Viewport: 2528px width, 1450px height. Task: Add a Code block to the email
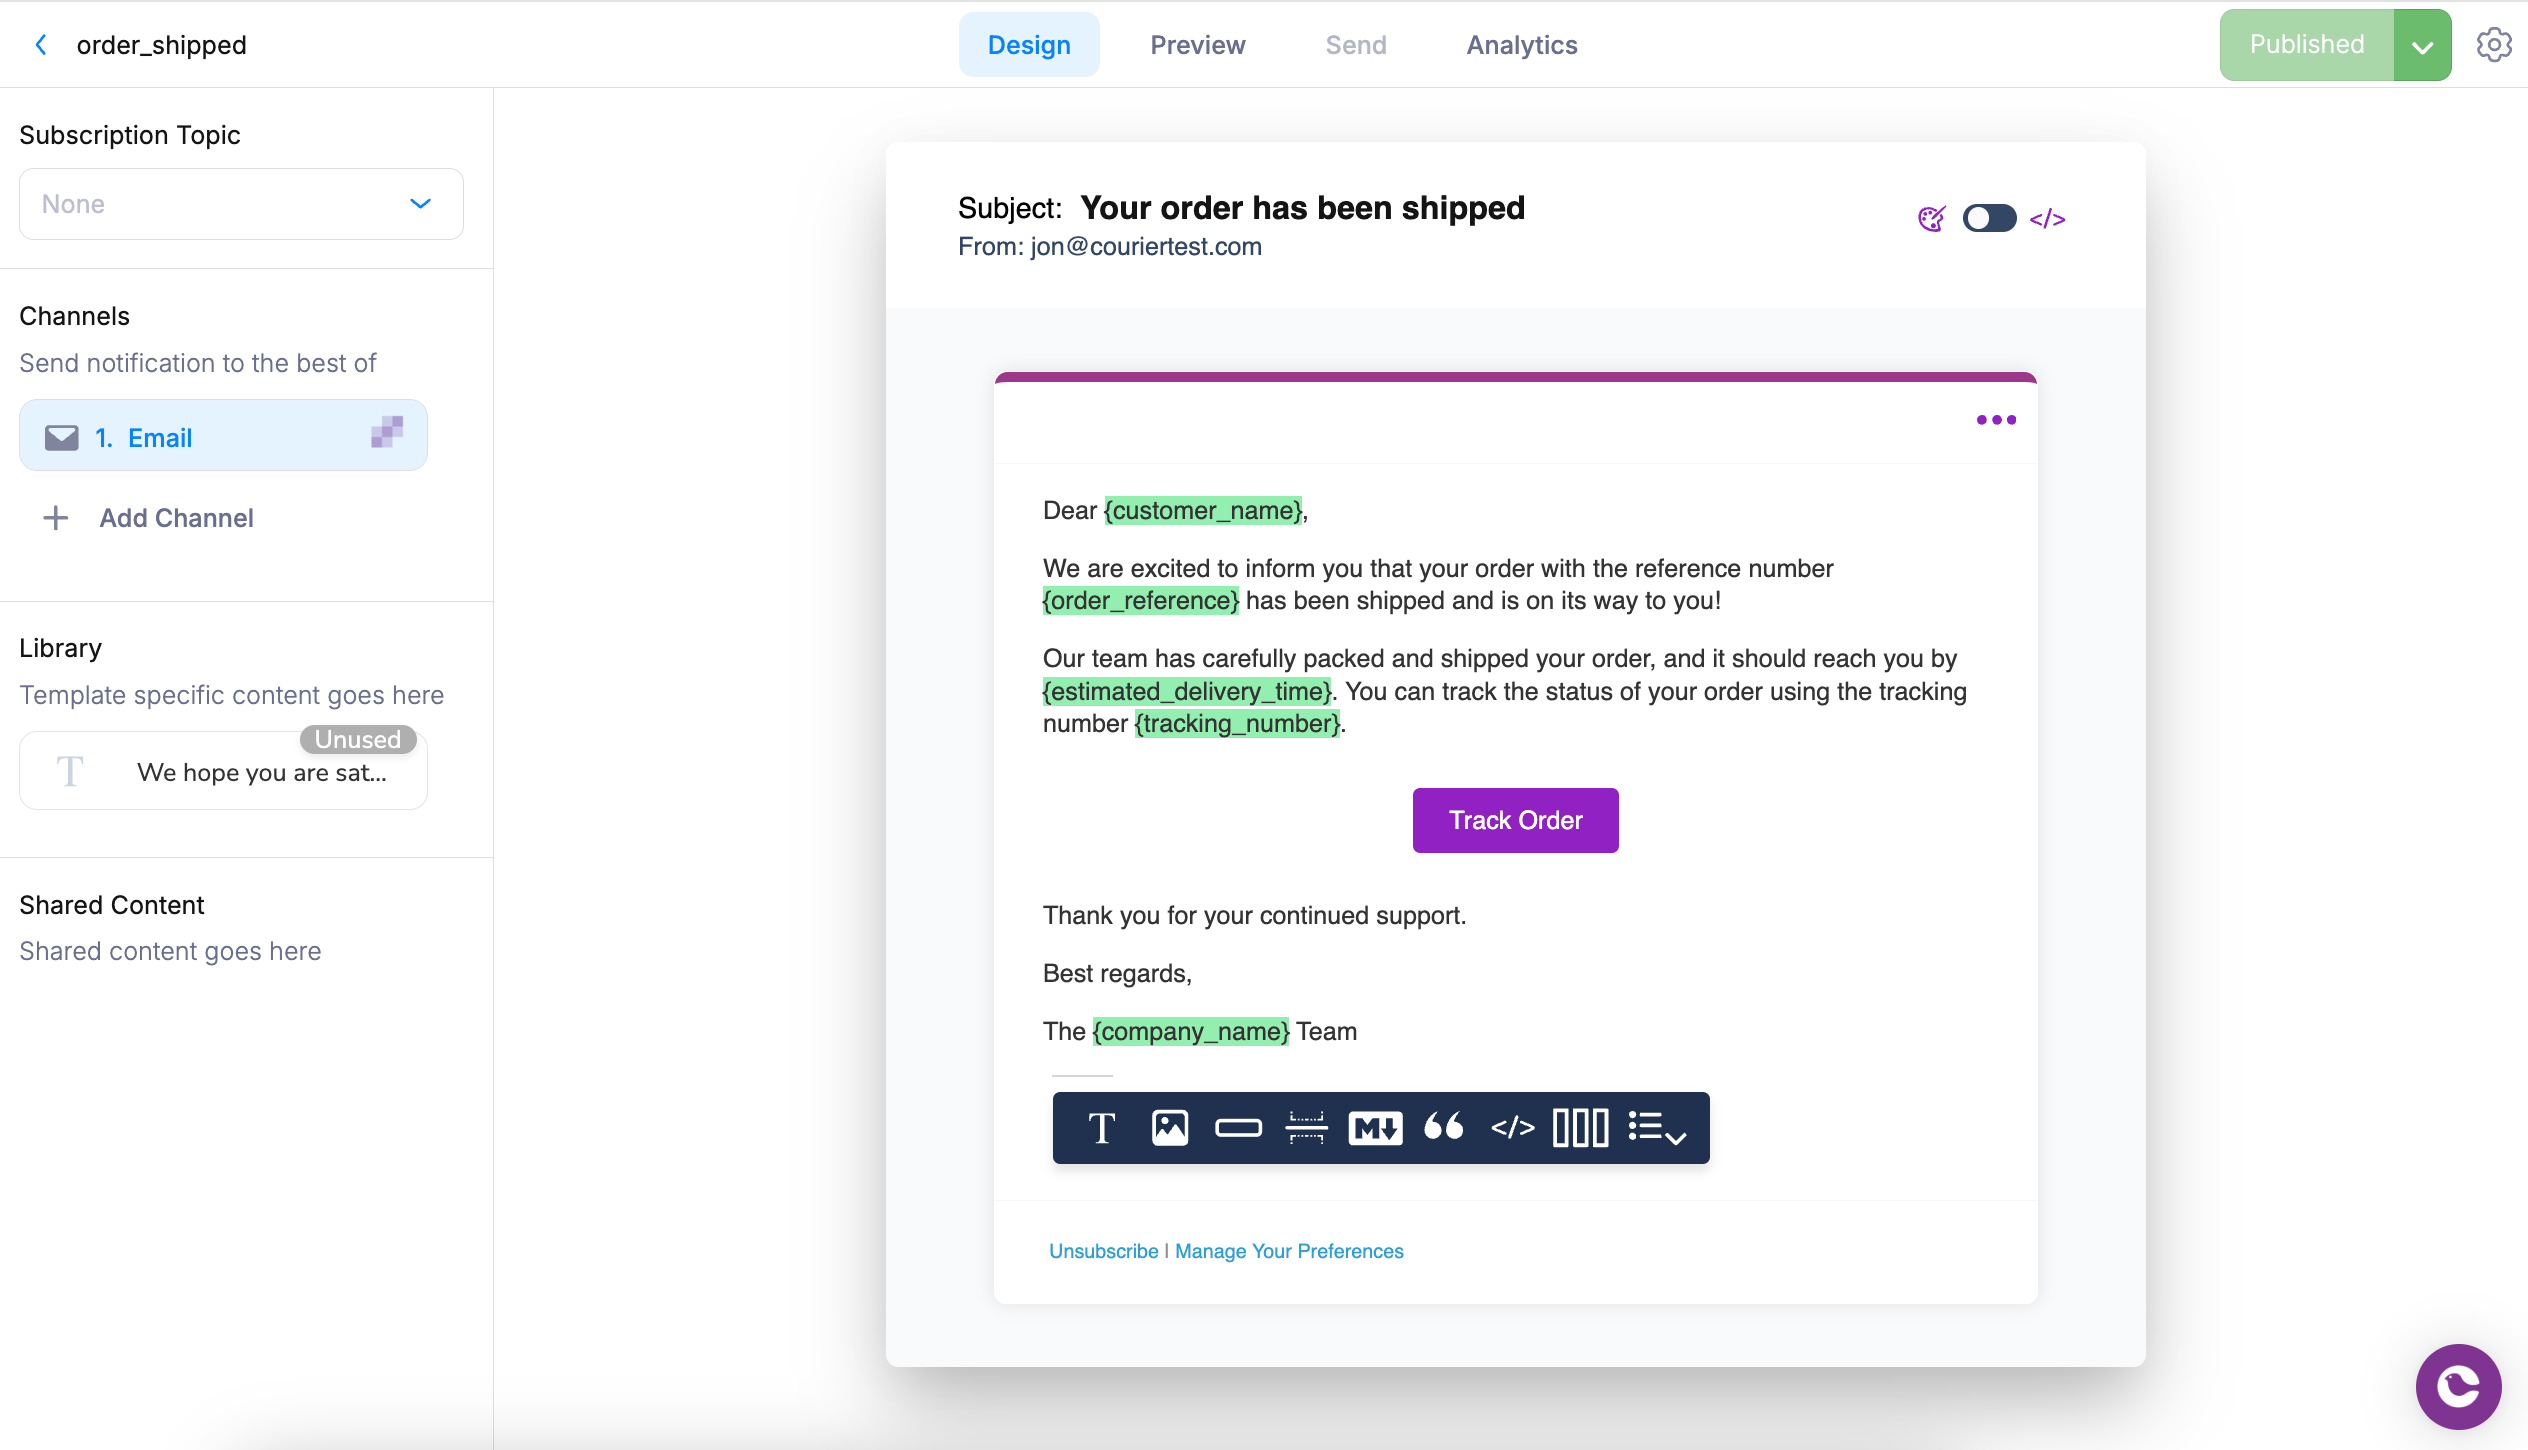click(1512, 1128)
